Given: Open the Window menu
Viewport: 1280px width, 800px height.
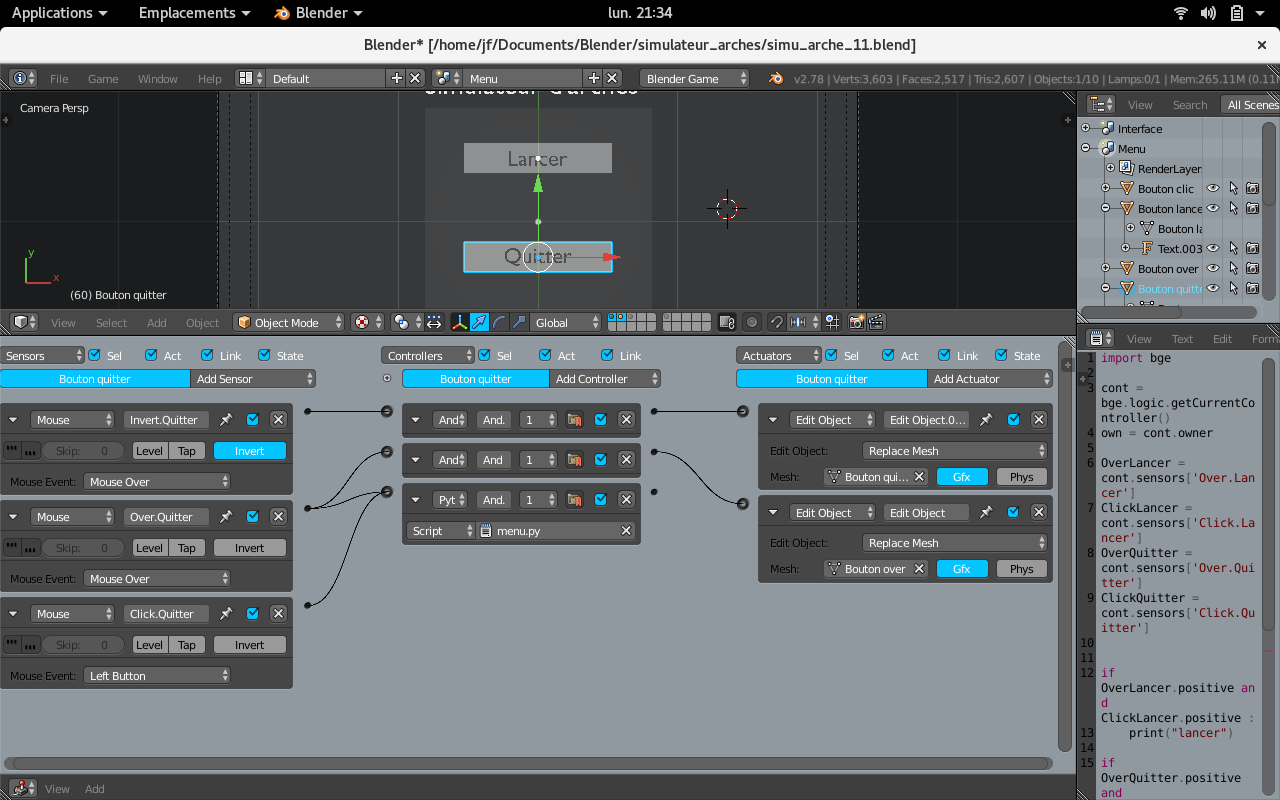Looking at the screenshot, I should 158,78.
